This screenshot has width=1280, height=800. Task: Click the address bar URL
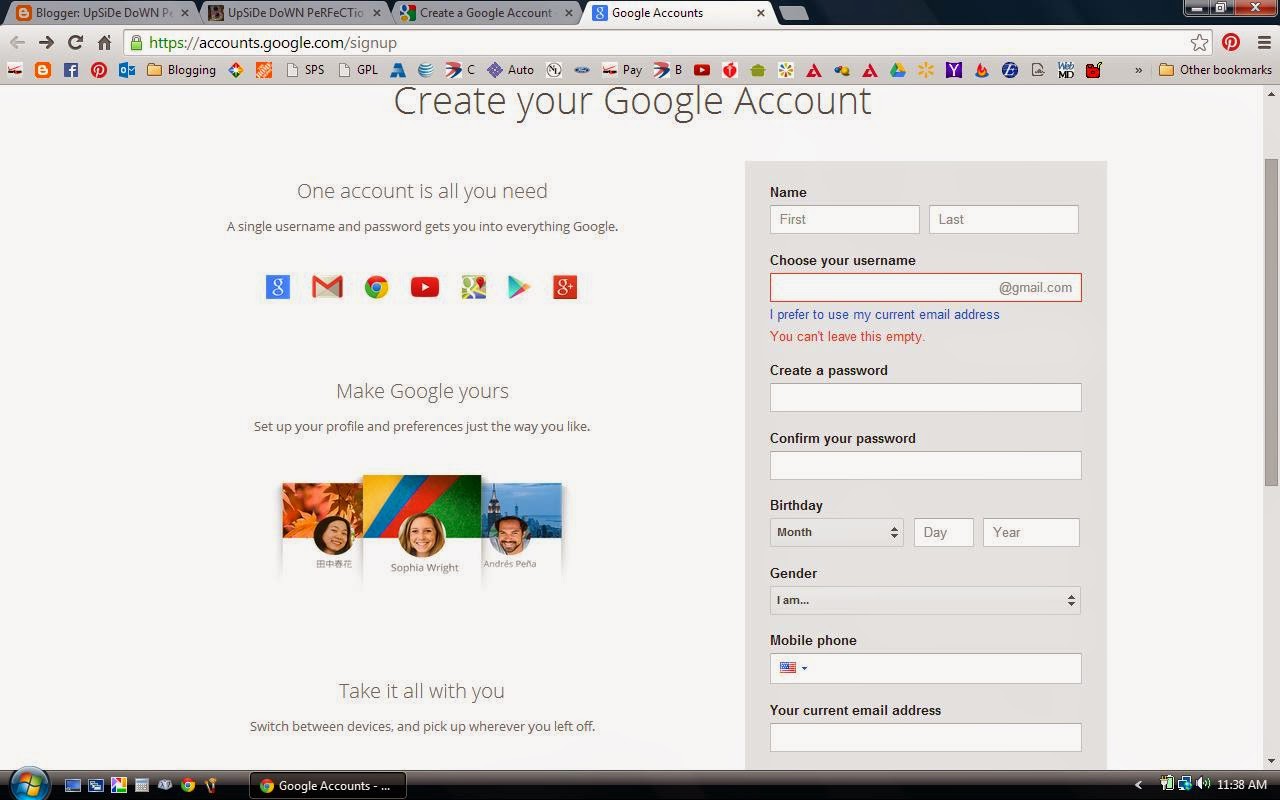tap(273, 42)
